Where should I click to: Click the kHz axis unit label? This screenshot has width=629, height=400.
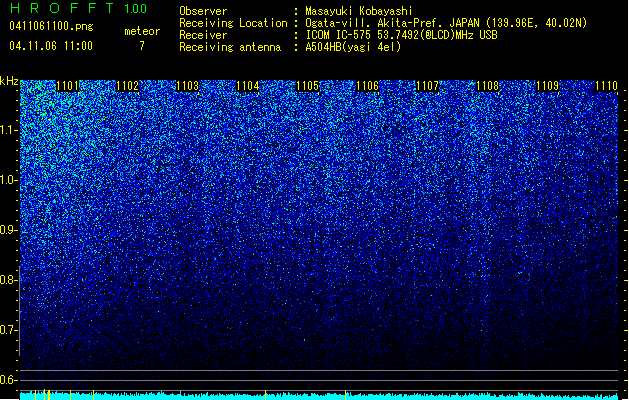(9, 81)
